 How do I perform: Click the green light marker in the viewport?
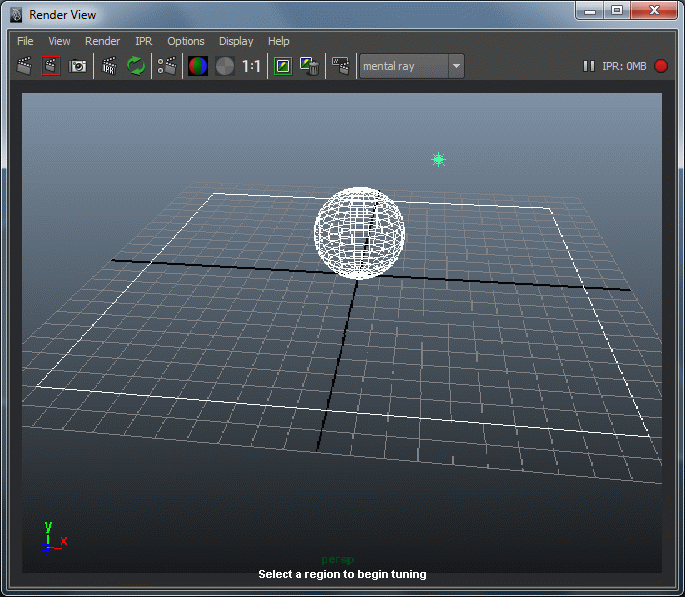coord(438,159)
